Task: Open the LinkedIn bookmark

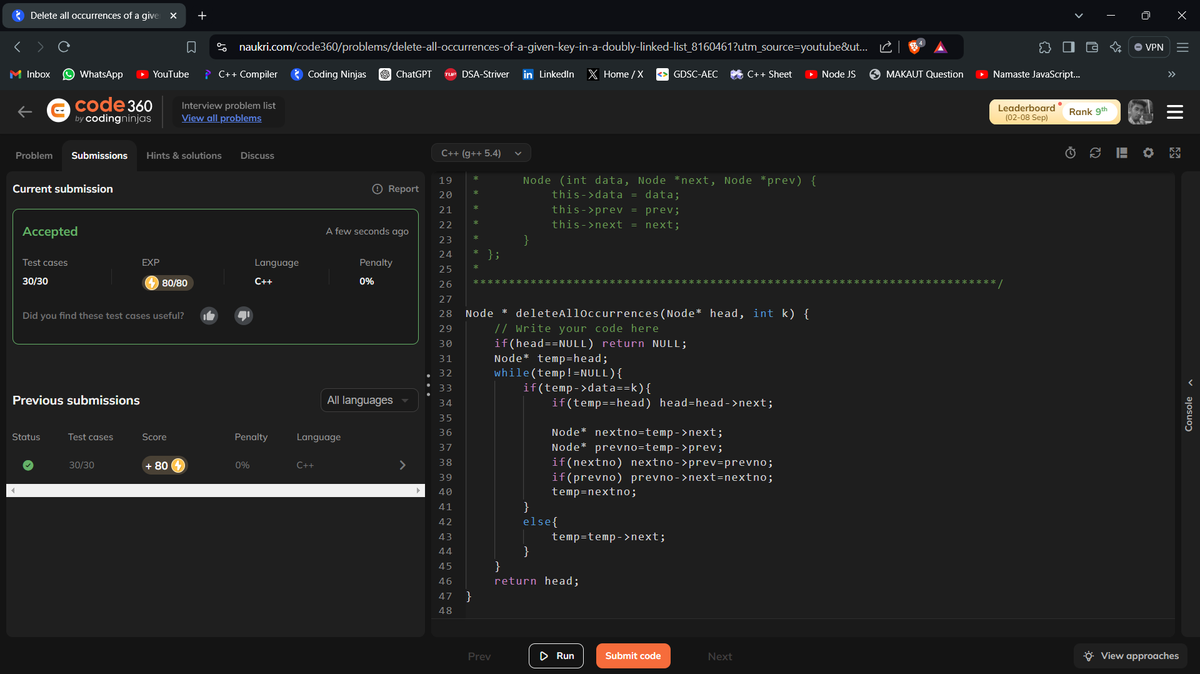Action: coord(548,74)
